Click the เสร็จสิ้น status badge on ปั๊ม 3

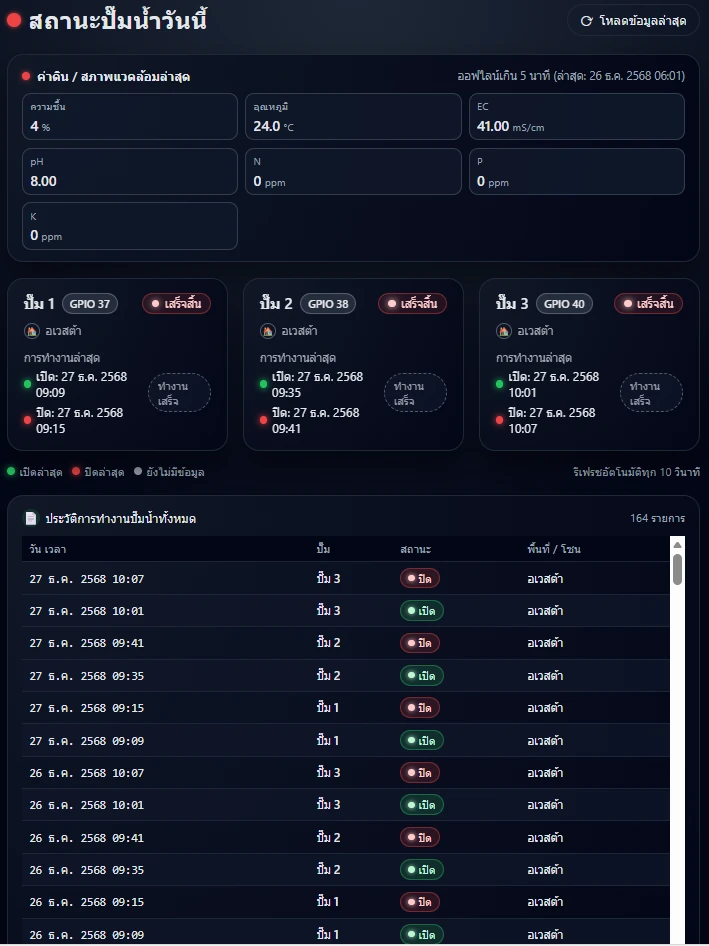click(648, 304)
